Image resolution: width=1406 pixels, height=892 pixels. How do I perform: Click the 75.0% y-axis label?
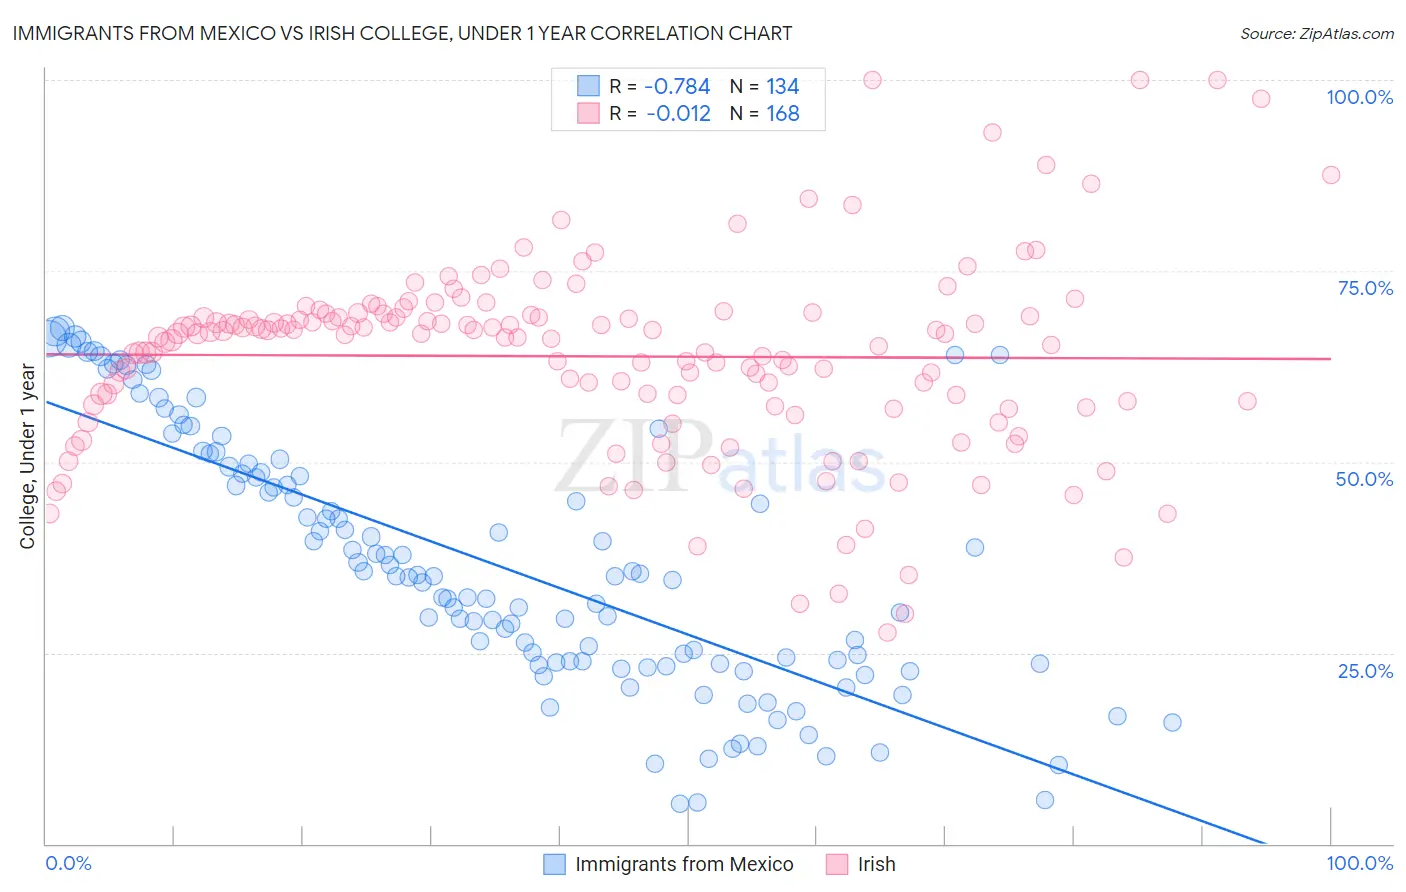click(x=1365, y=288)
